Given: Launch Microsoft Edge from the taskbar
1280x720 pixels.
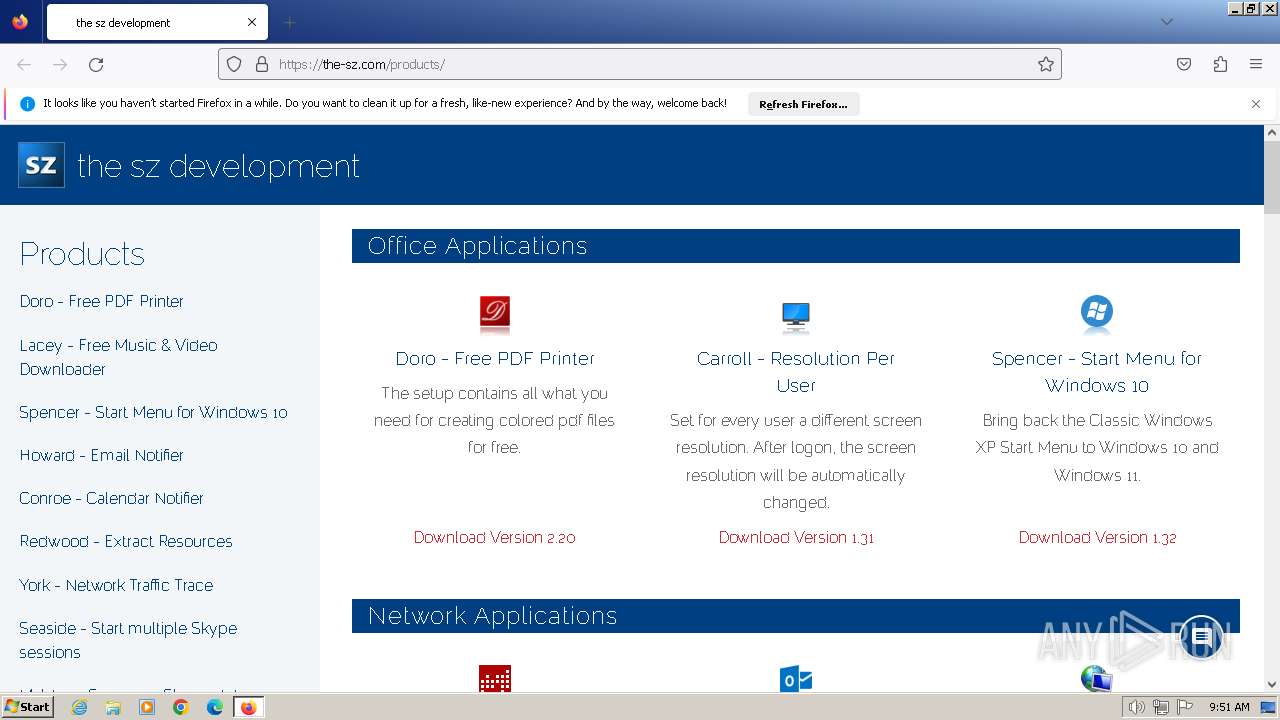Looking at the screenshot, I should [215, 707].
